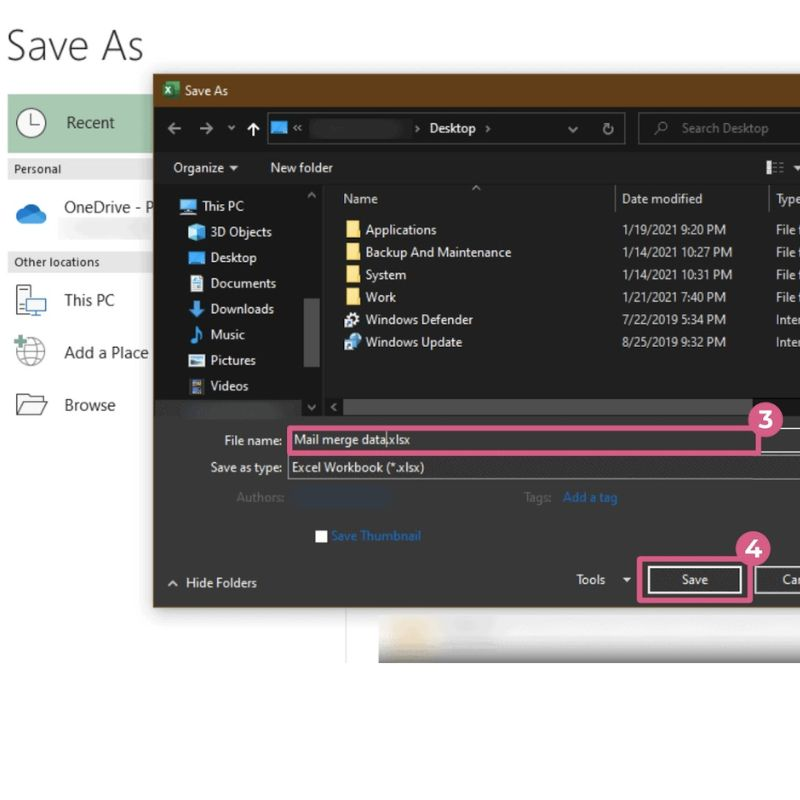Open the Save as type dropdown
This screenshot has height=800, width=800.
coord(544,467)
